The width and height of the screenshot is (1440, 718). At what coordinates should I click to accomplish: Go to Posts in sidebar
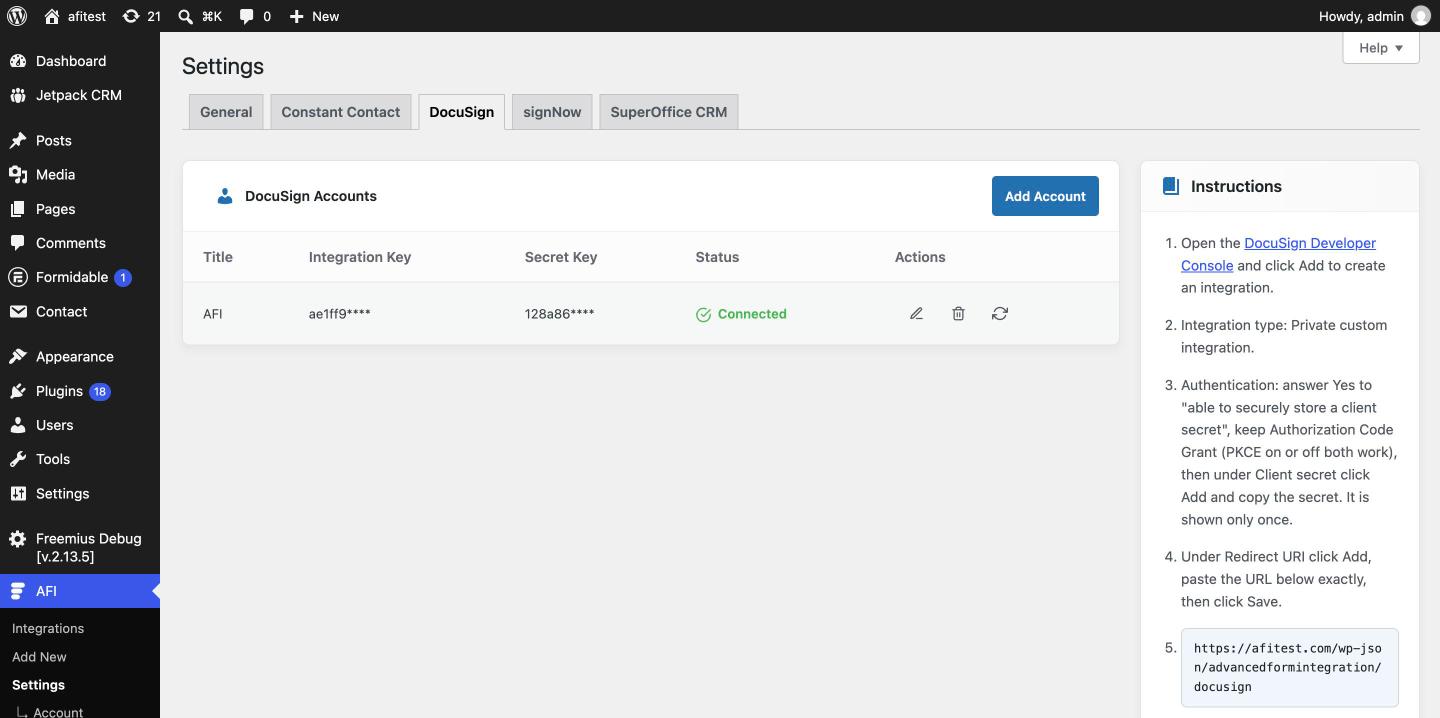80,141
